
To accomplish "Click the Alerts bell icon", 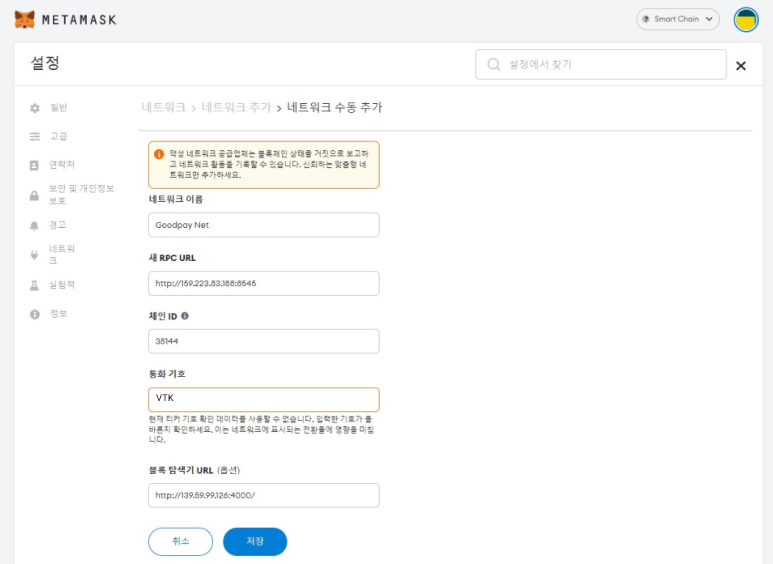I will pyautogui.click(x=35, y=226).
